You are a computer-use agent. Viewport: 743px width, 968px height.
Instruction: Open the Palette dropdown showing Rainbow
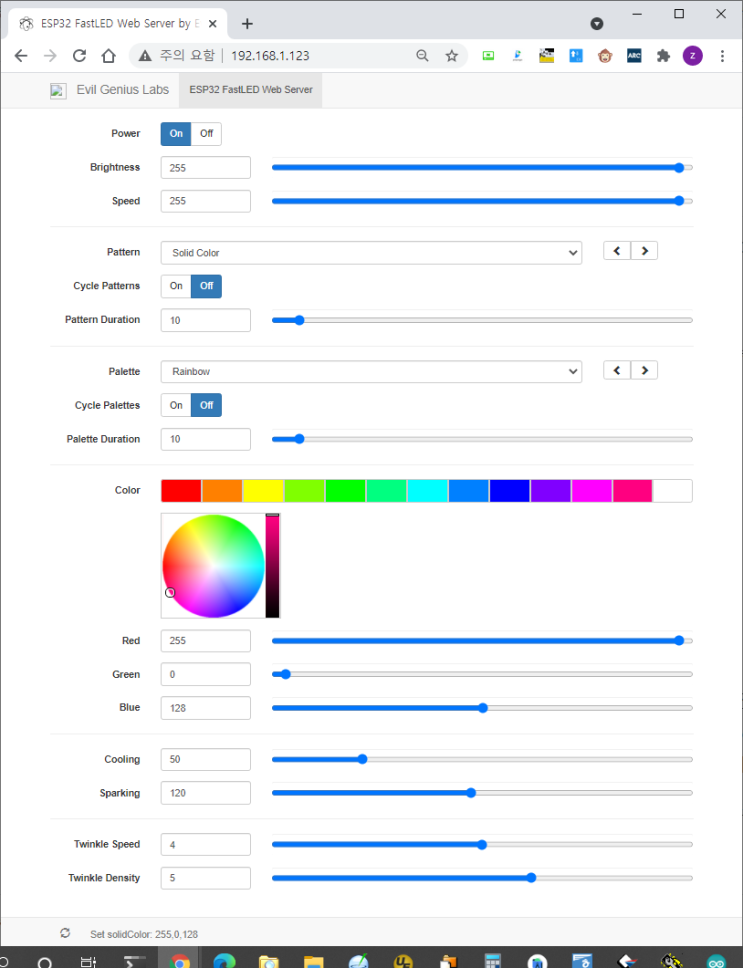(x=371, y=372)
